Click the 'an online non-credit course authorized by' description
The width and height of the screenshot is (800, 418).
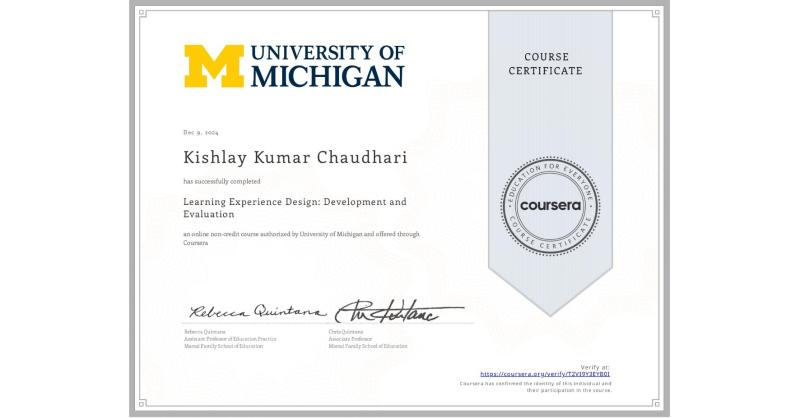click(x=302, y=238)
